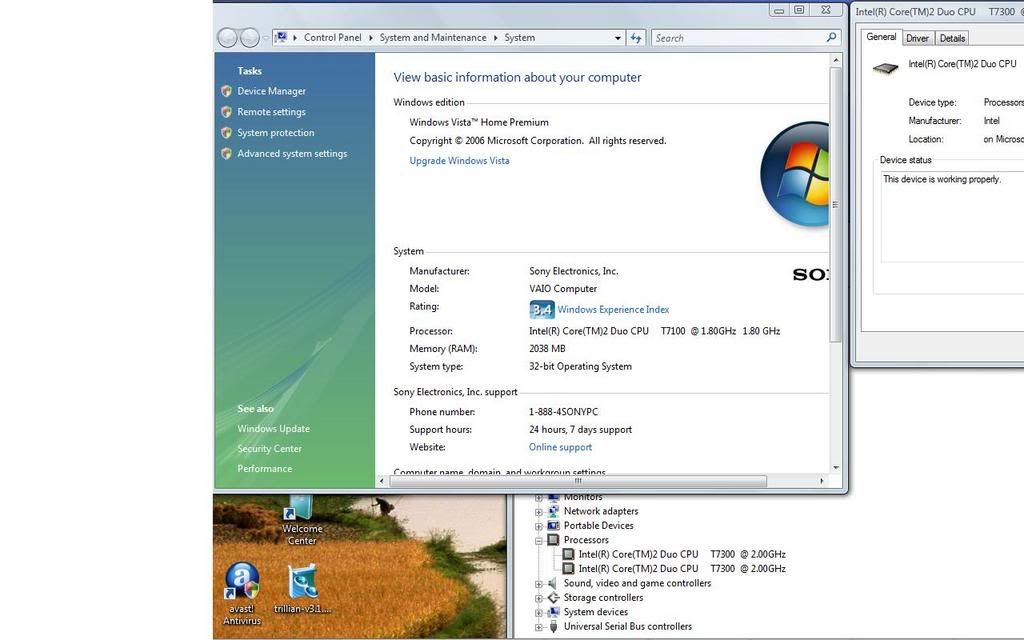Click the Windows Vista logo orb image

click(x=795, y=174)
